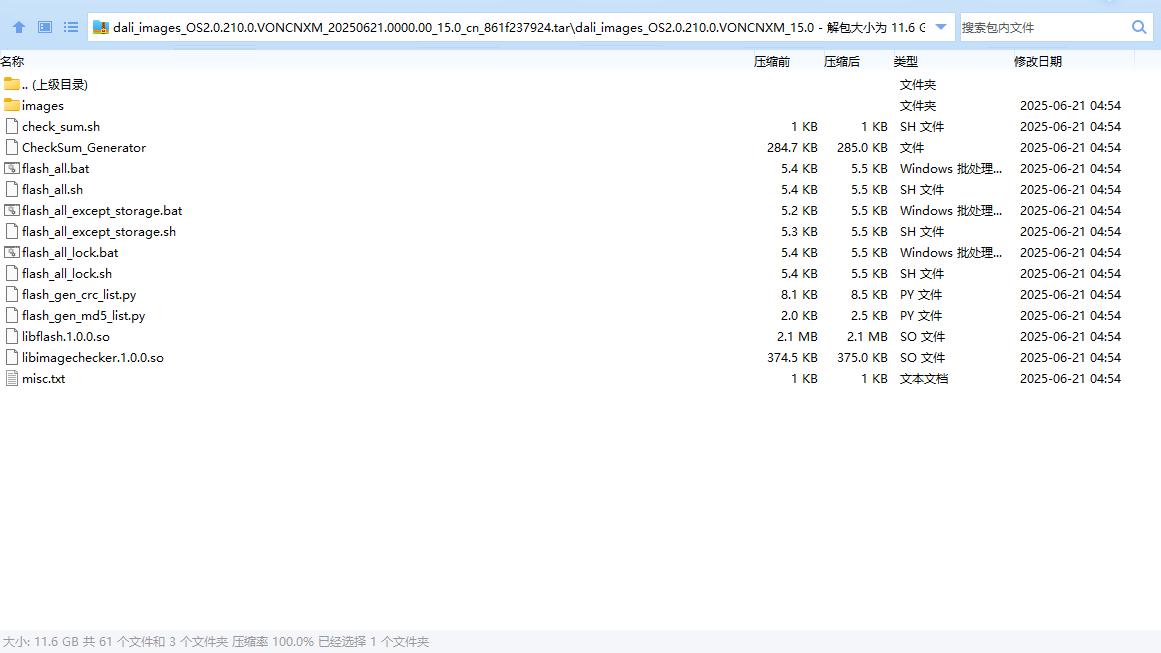Sort by the 名称 column header

pyautogui.click(x=13, y=61)
